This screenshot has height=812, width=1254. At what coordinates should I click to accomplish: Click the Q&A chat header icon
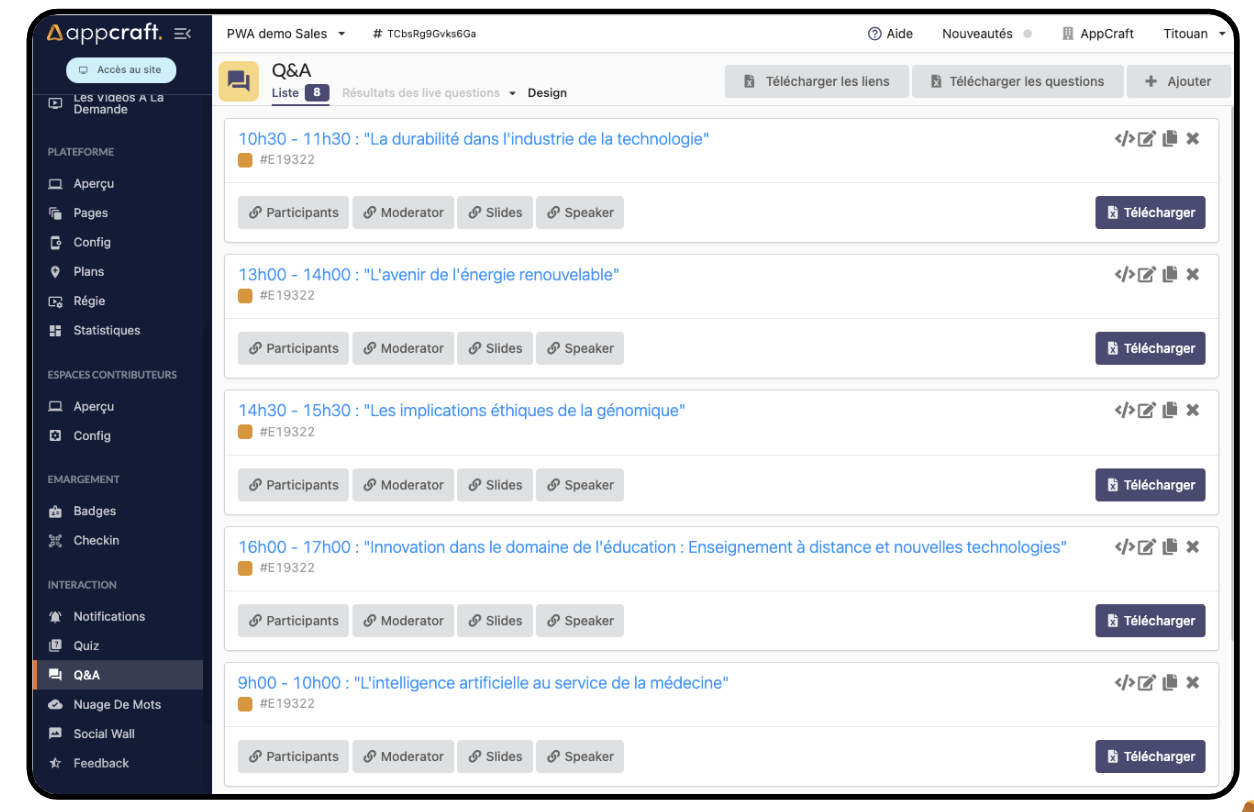238,81
